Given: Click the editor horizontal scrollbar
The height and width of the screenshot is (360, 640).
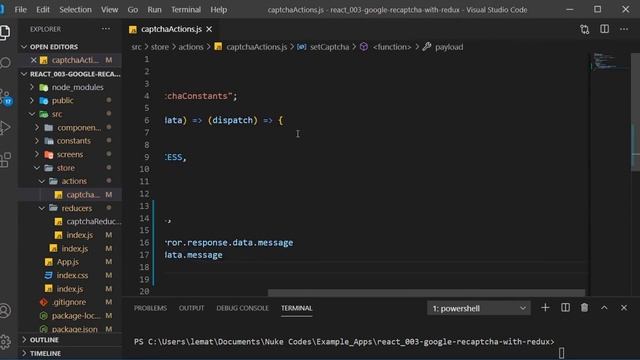Looking at the screenshot, I should (426, 293).
